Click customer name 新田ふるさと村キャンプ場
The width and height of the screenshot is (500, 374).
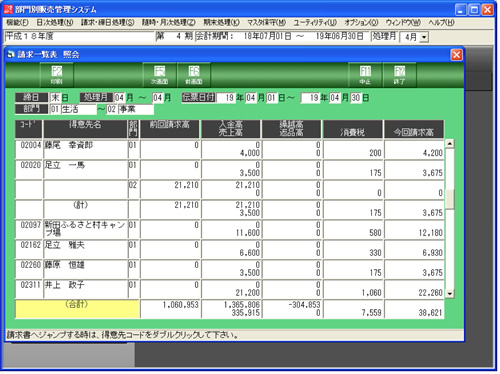point(85,229)
